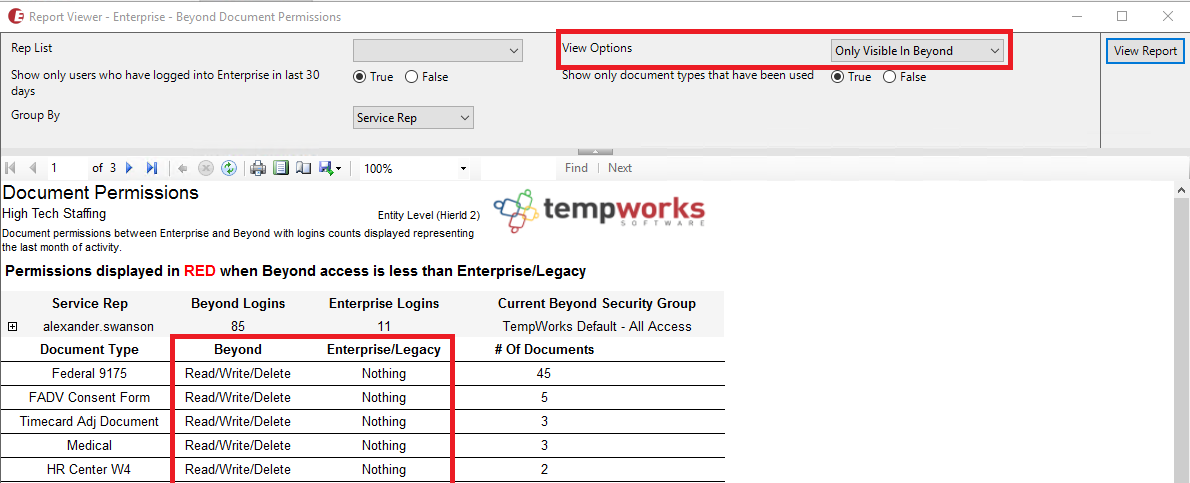Click the FADV Consent Form cell
The width and height of the screenshot is (1190, 483).
coord(89,397)
